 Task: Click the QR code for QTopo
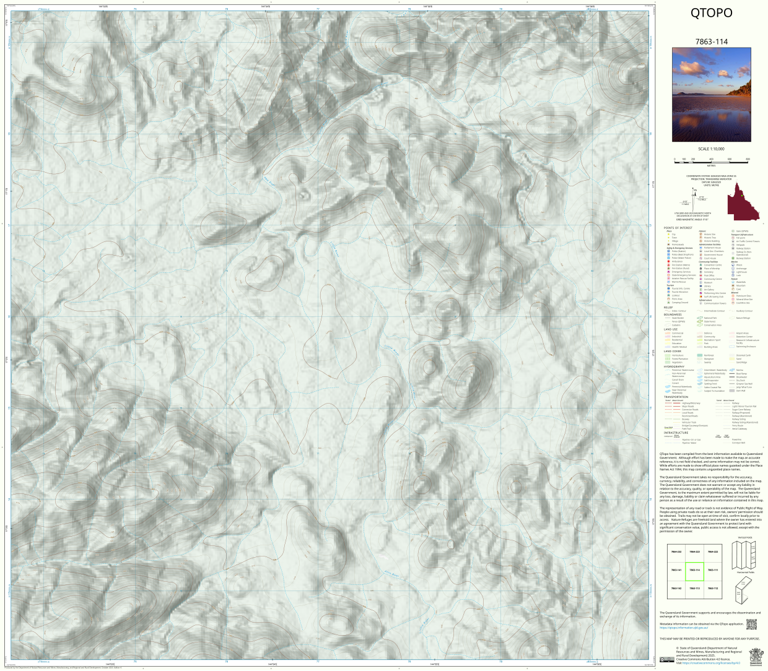751,624
